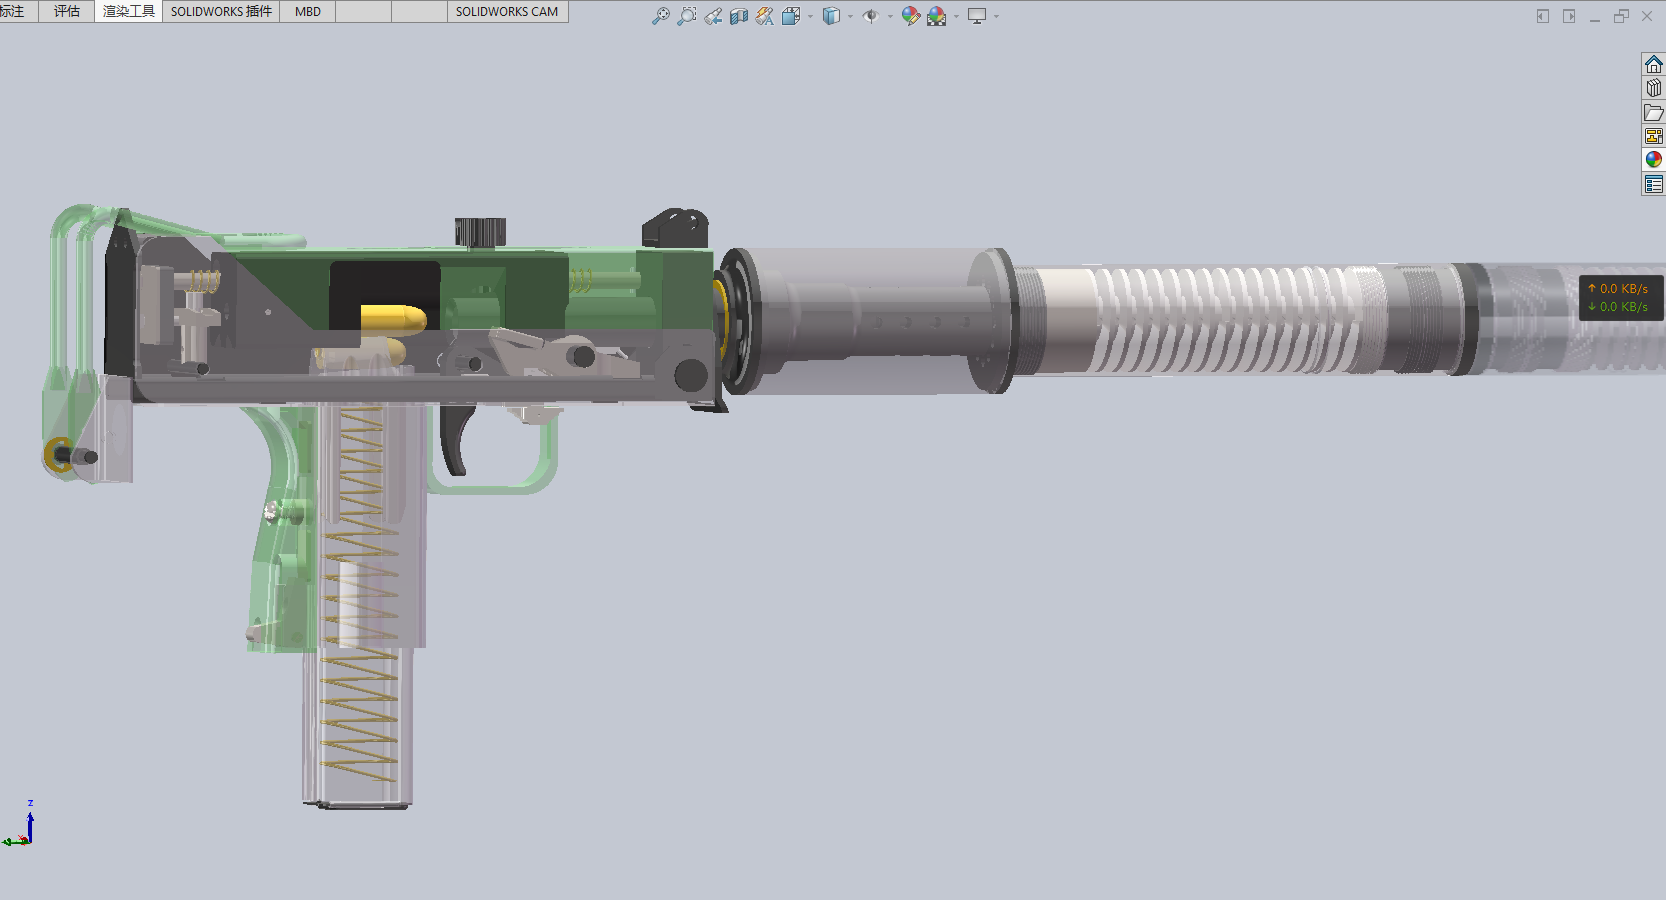Image resolution: width=1666 pixels, height=900 pixels.
Task: Open the Design Library pane
Action: pos(1654,88)
